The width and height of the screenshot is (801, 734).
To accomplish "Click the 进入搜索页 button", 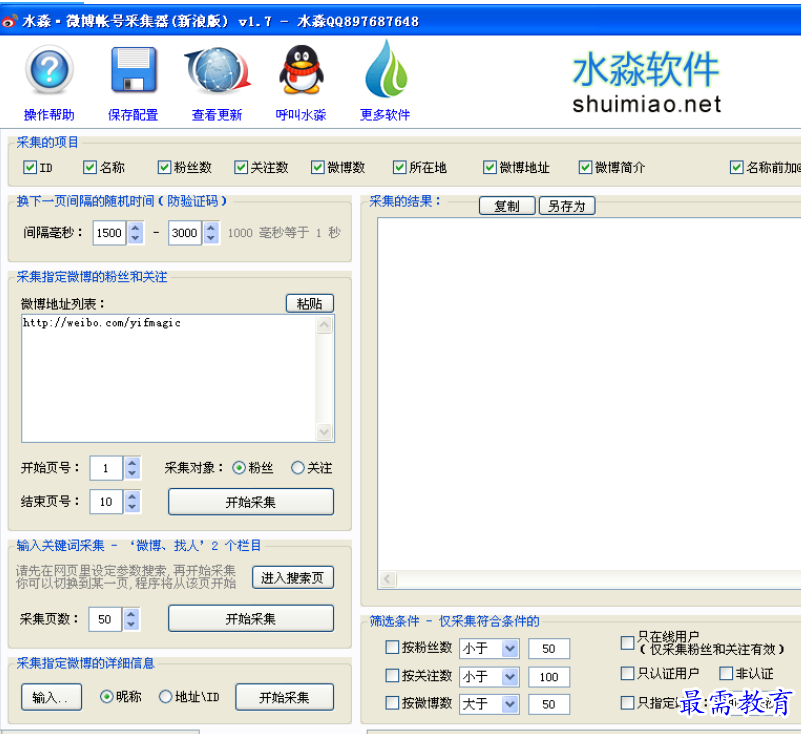I will coord(293,578).
